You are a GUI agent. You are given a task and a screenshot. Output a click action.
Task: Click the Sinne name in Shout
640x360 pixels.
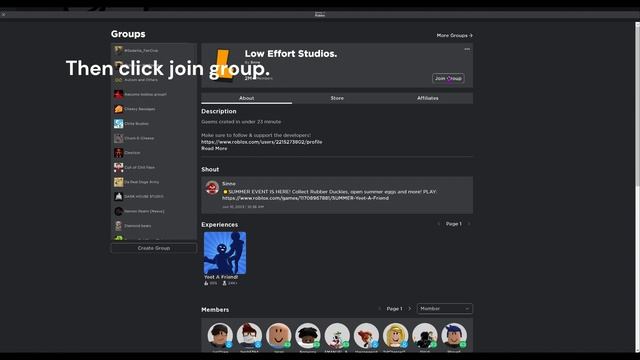[x=229, y=184]
